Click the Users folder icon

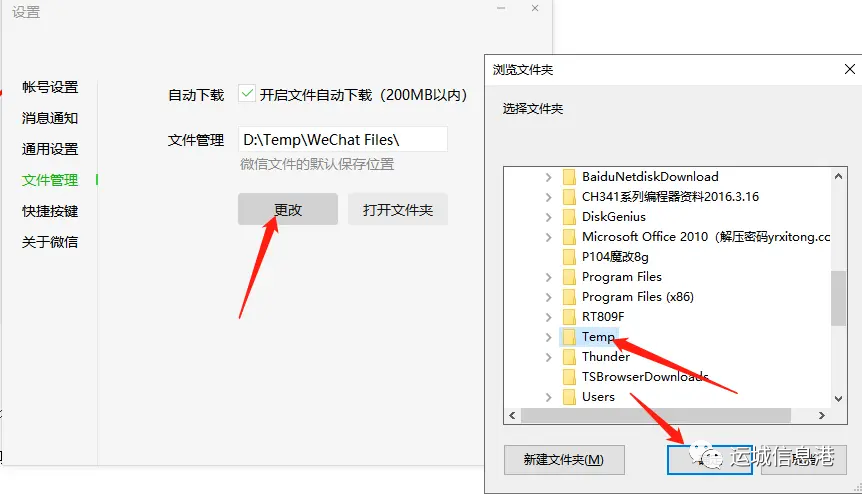(569, 397)
